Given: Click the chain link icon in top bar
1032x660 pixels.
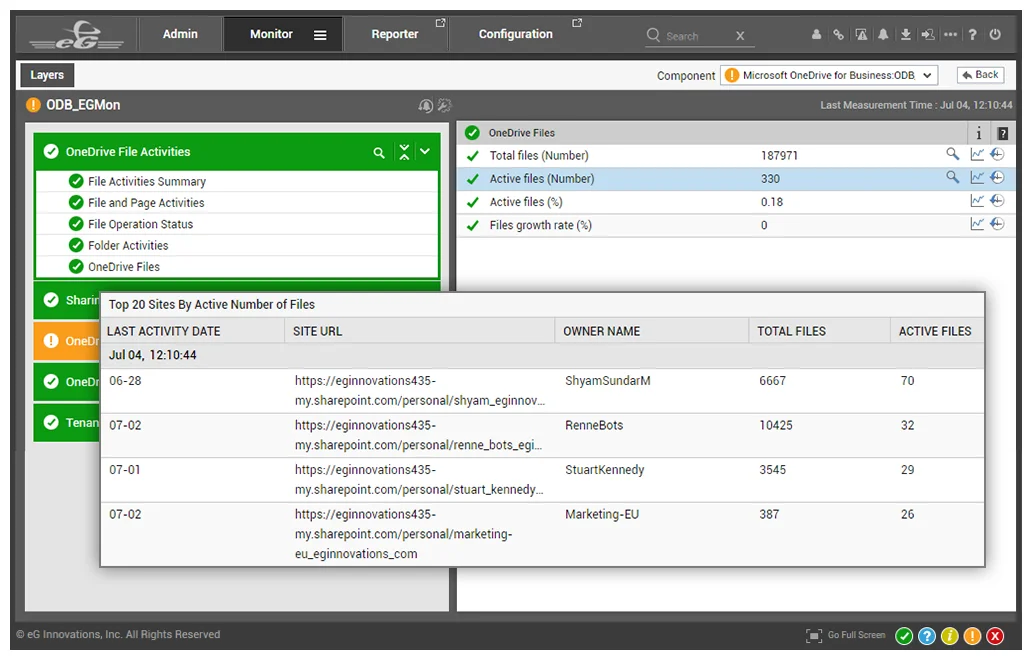Looking at the screenshot, I should point(838,34).
